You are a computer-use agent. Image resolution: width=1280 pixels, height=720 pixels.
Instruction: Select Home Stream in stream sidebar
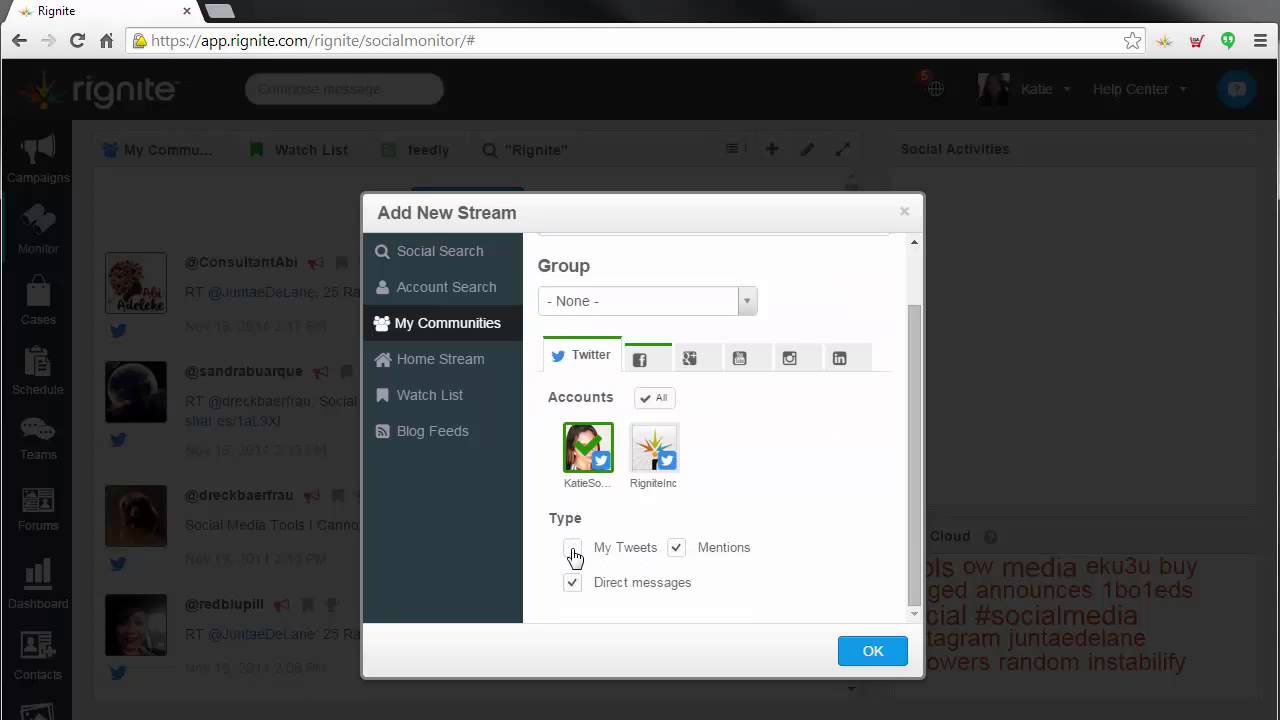(442, 359)
